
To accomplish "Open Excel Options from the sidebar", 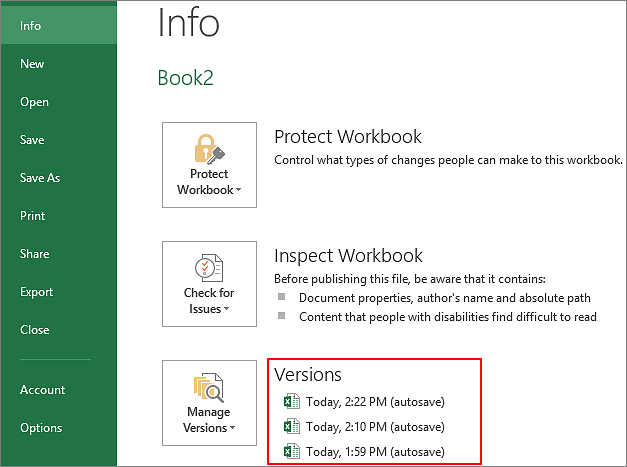I will [41, 428].
